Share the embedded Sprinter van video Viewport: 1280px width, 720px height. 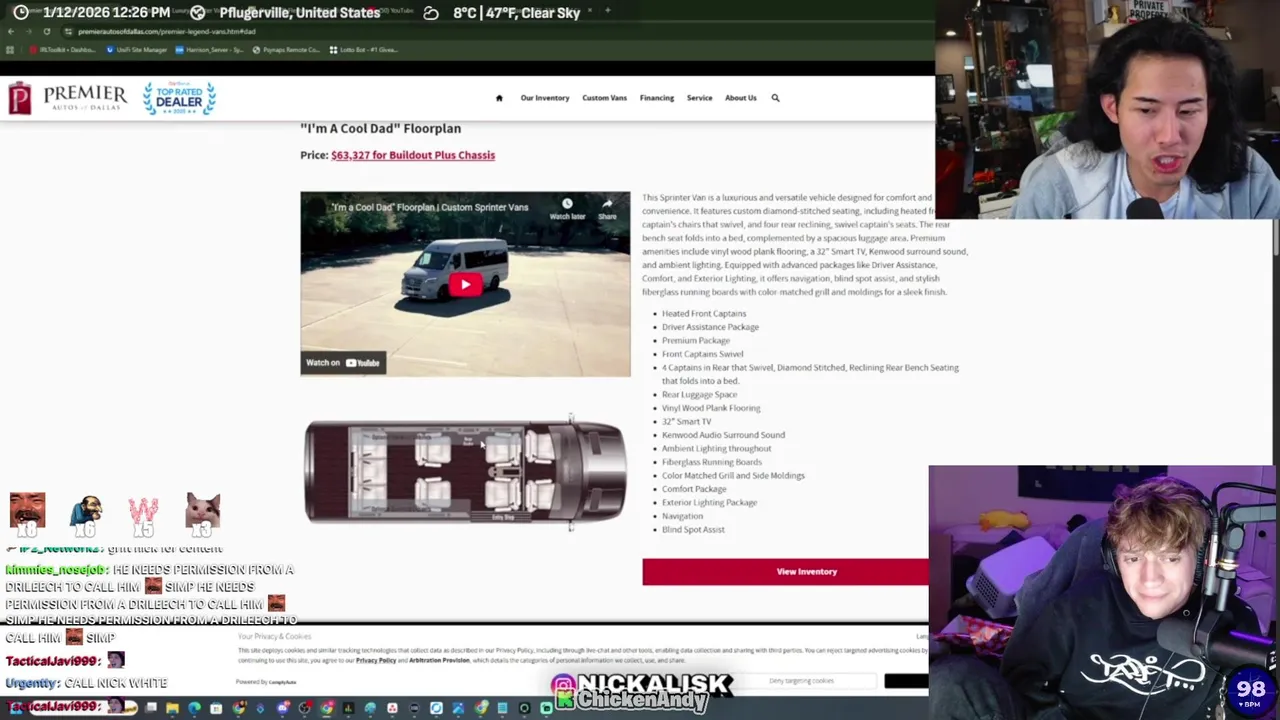pos(607,208)
